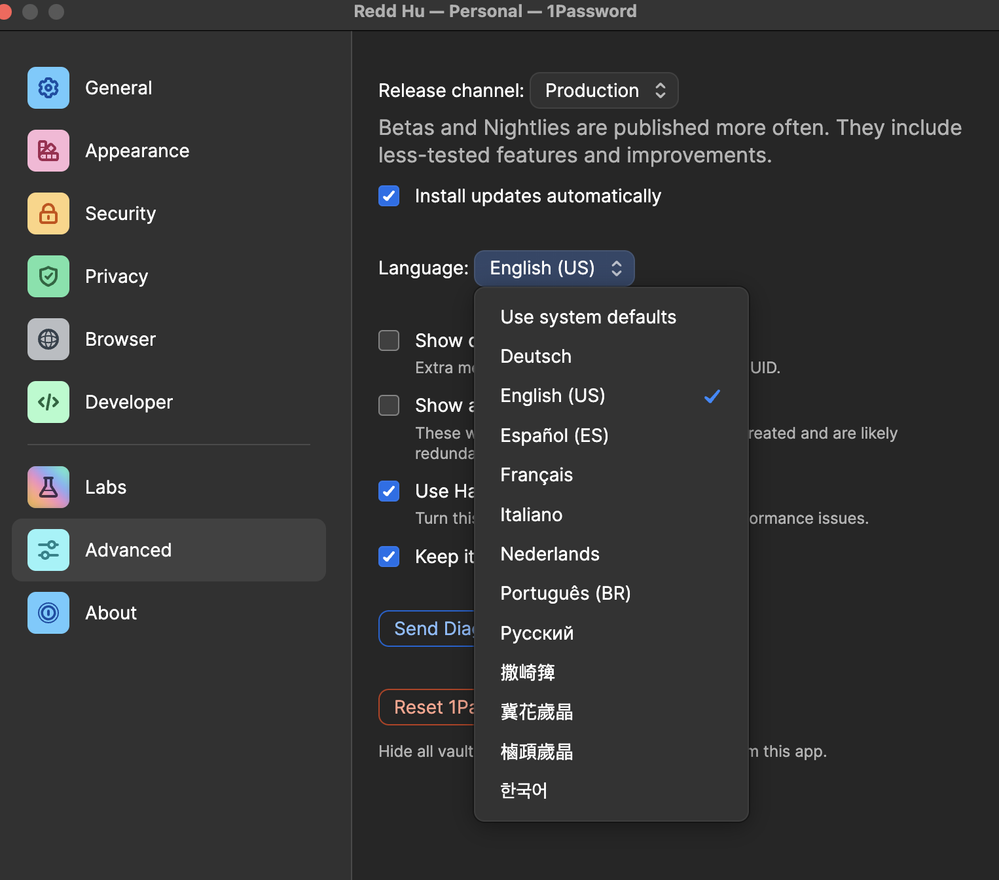Tick the checkbox above the 'Extra' description
The image size is (999, 880).
click(x=389, y=340)
